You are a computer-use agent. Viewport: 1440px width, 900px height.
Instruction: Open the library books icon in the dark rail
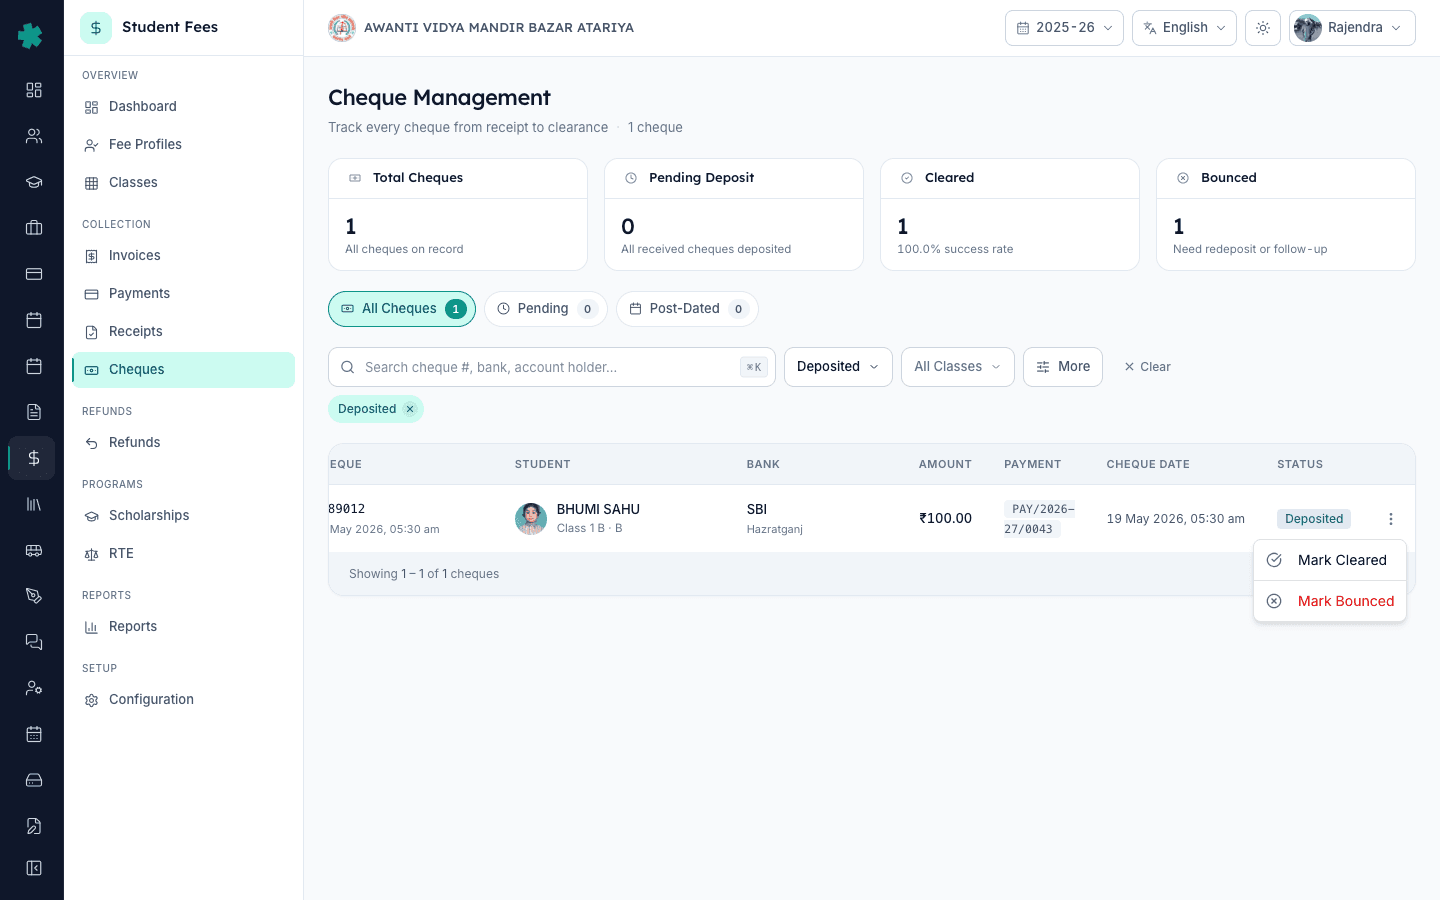pyautogui.click(x=34, y=504)
